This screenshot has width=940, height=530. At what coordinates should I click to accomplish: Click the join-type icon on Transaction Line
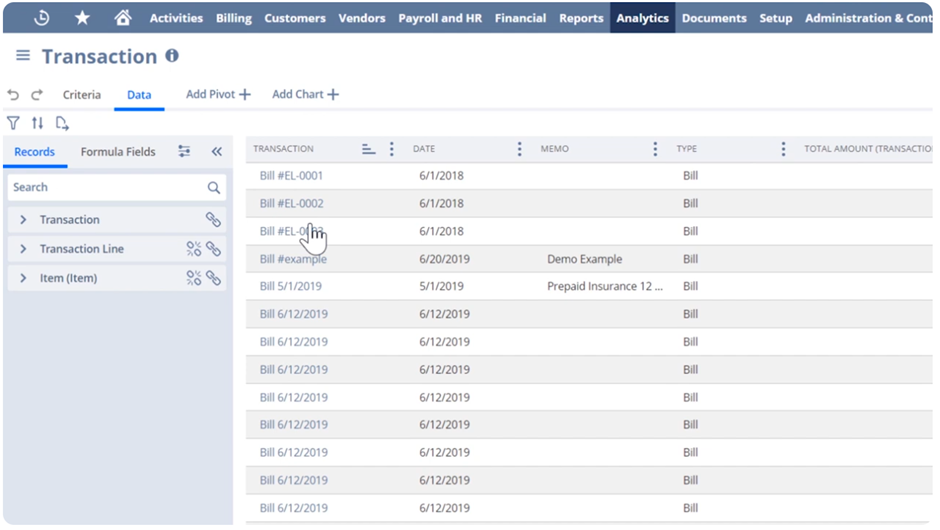pyautogui.click(x=194, y=249)
